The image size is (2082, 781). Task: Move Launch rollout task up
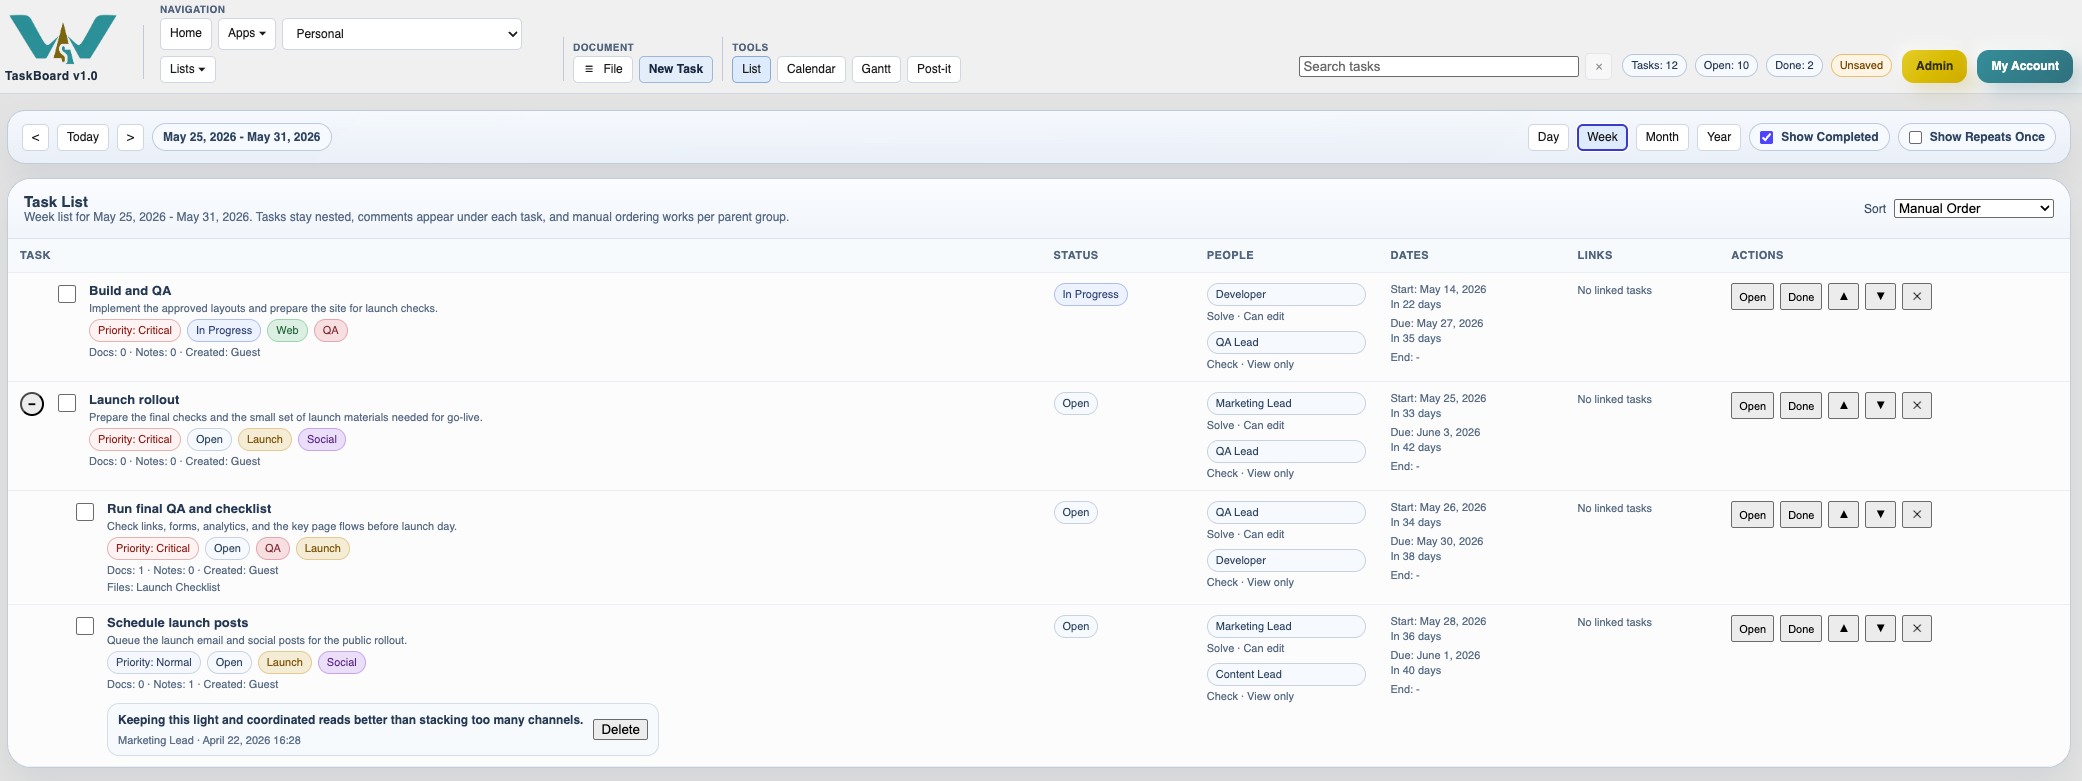pyautogui.click(x=1843, y=406)
